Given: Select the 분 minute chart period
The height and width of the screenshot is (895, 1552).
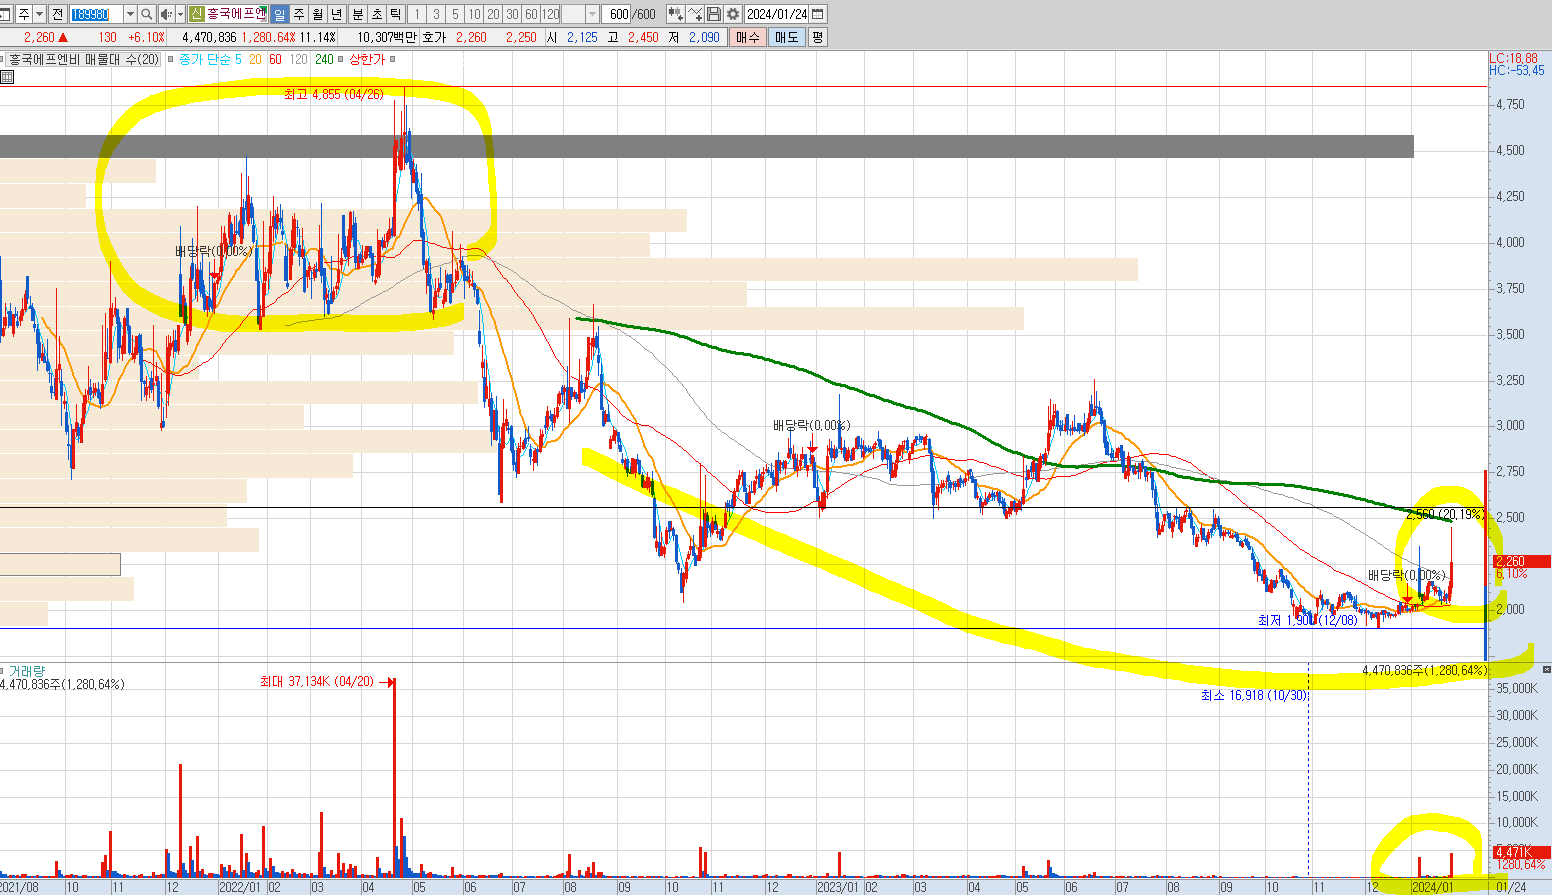Looking at the screenshot, I should click(357, 14).
